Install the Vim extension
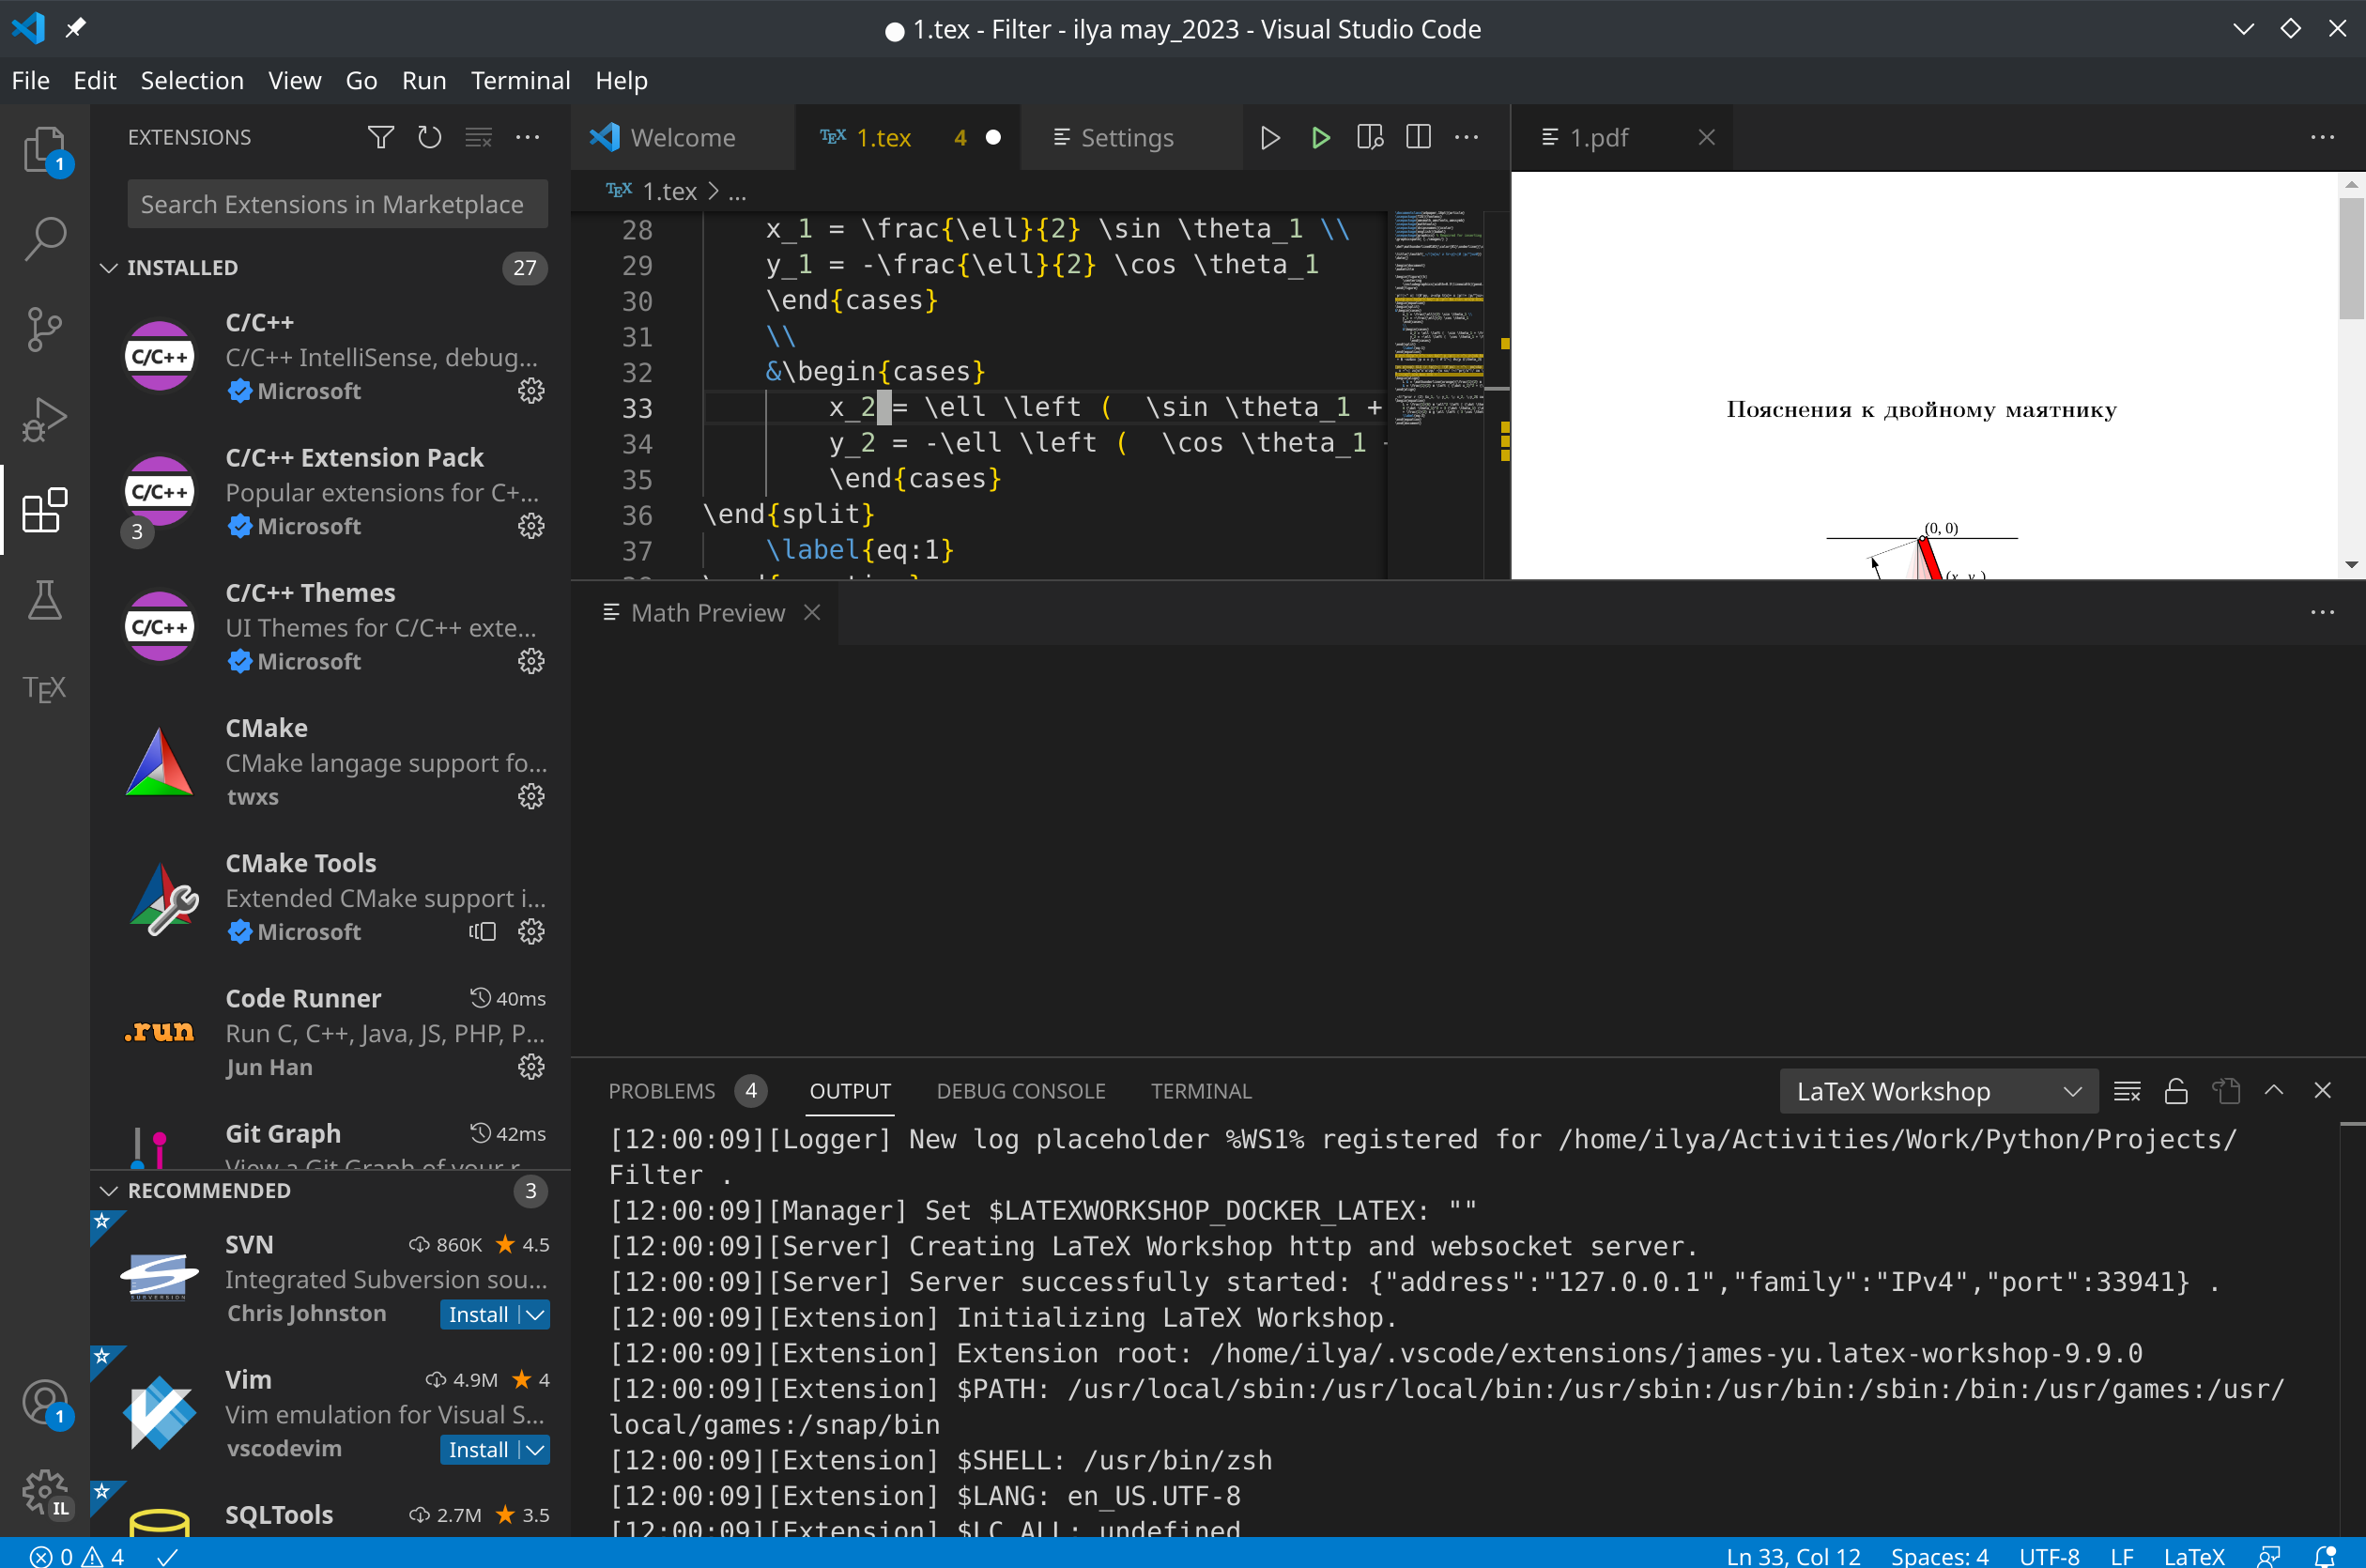Screen dimensions: 2366x1568 (480, 1449)
